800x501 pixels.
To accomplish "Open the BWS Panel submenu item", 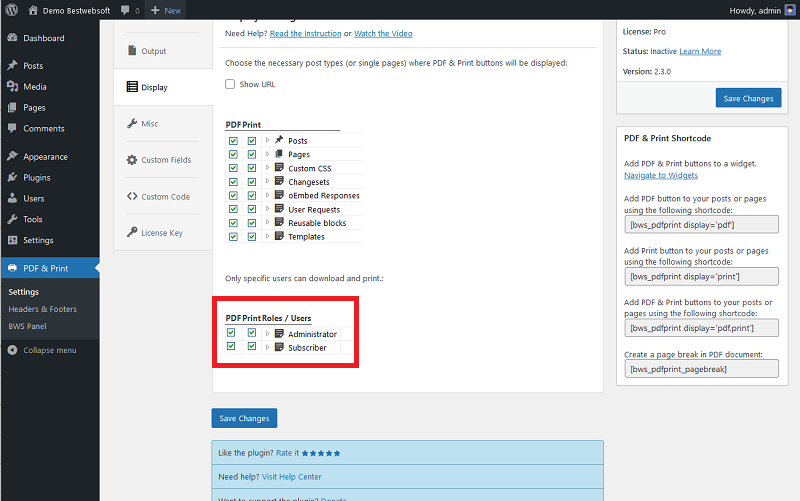I will [x=27, y=327].
